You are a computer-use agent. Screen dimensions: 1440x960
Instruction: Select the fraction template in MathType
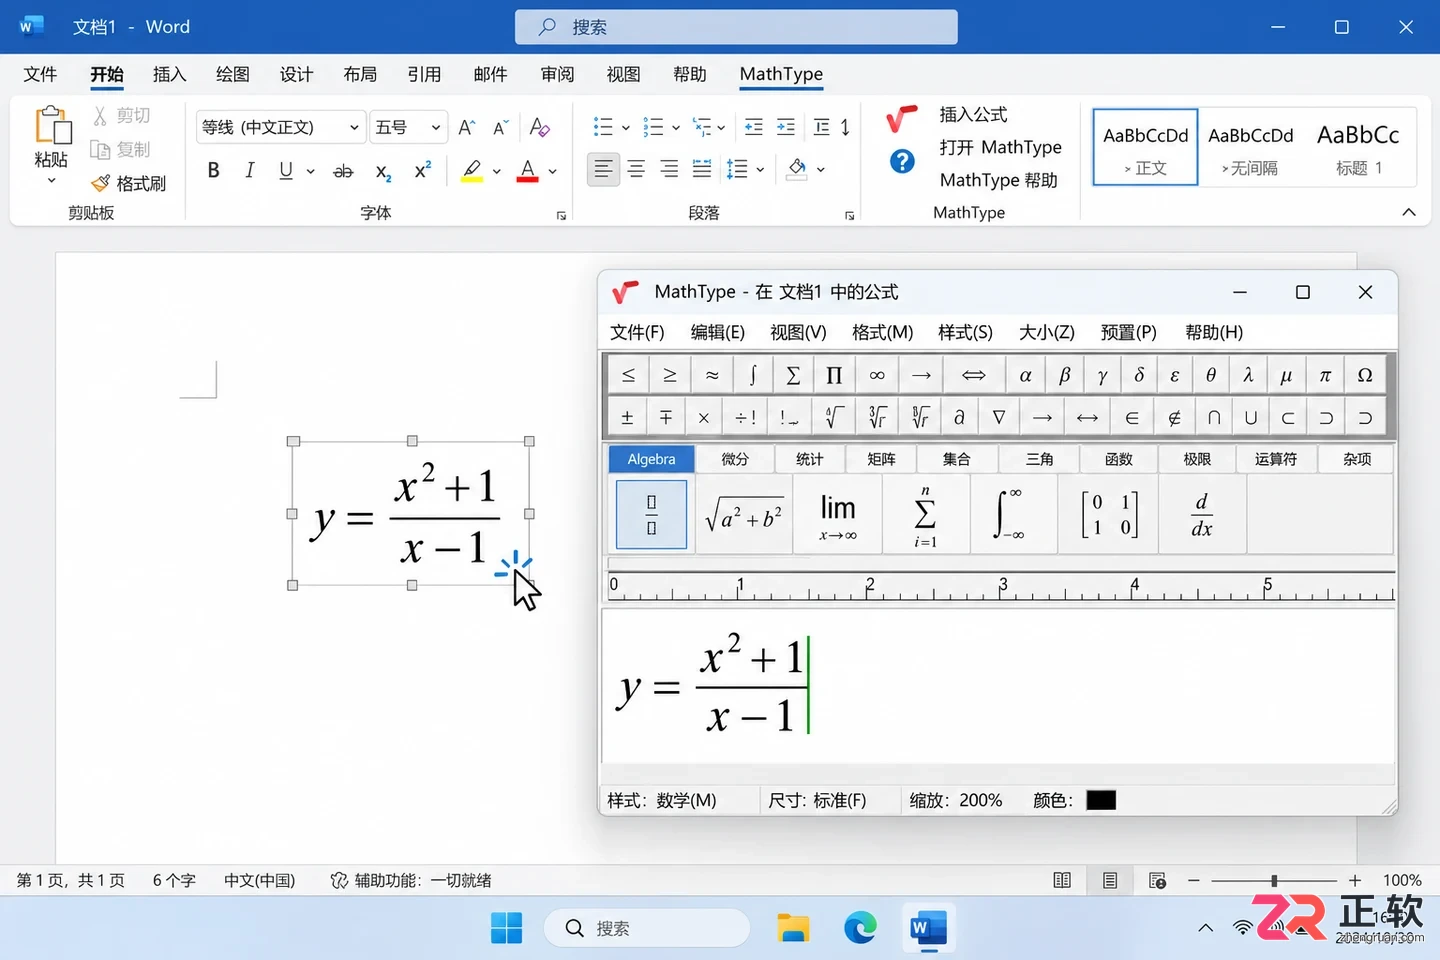pos(651,514)
